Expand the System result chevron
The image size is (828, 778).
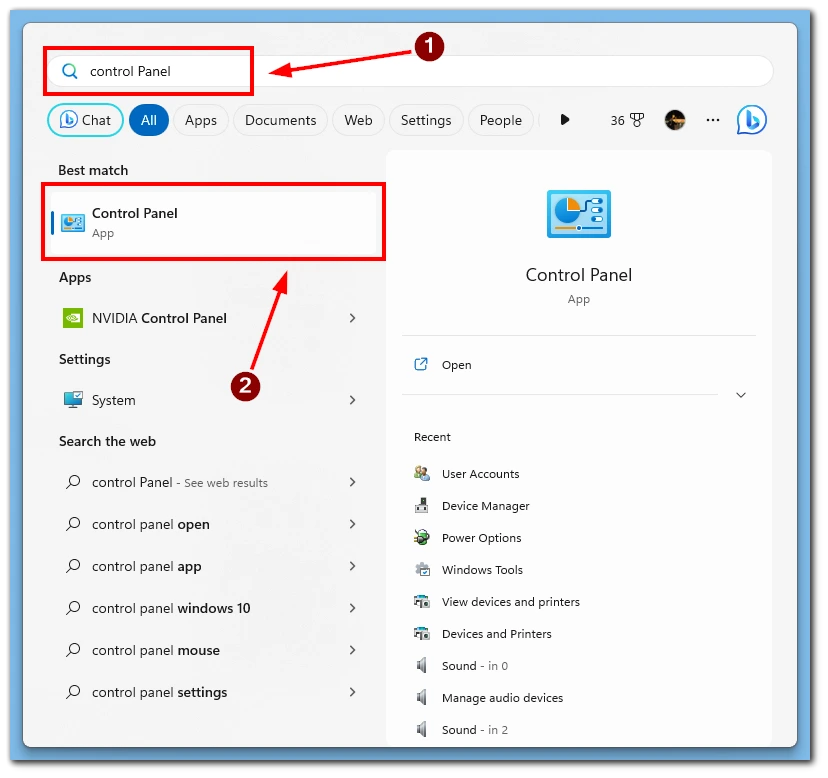click(x=352, y=400)
